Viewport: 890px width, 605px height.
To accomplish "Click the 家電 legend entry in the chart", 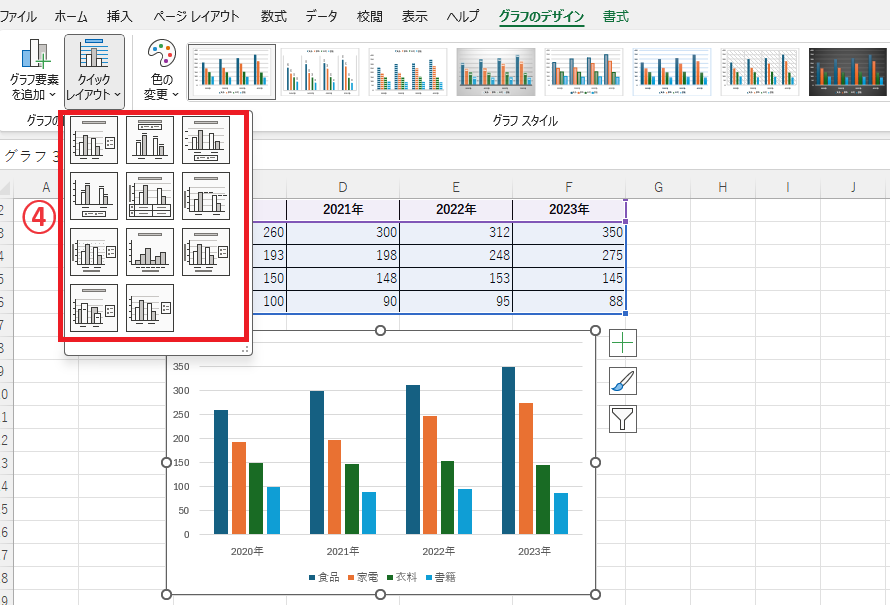I will point(363,577).
